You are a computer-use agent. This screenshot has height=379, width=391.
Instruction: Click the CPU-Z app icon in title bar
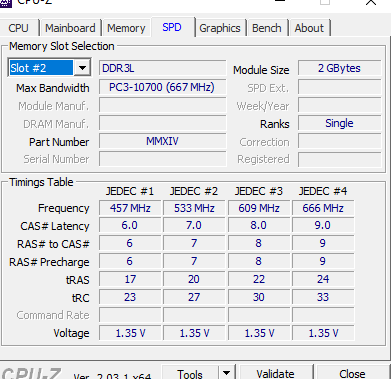(x=6, y=3)
